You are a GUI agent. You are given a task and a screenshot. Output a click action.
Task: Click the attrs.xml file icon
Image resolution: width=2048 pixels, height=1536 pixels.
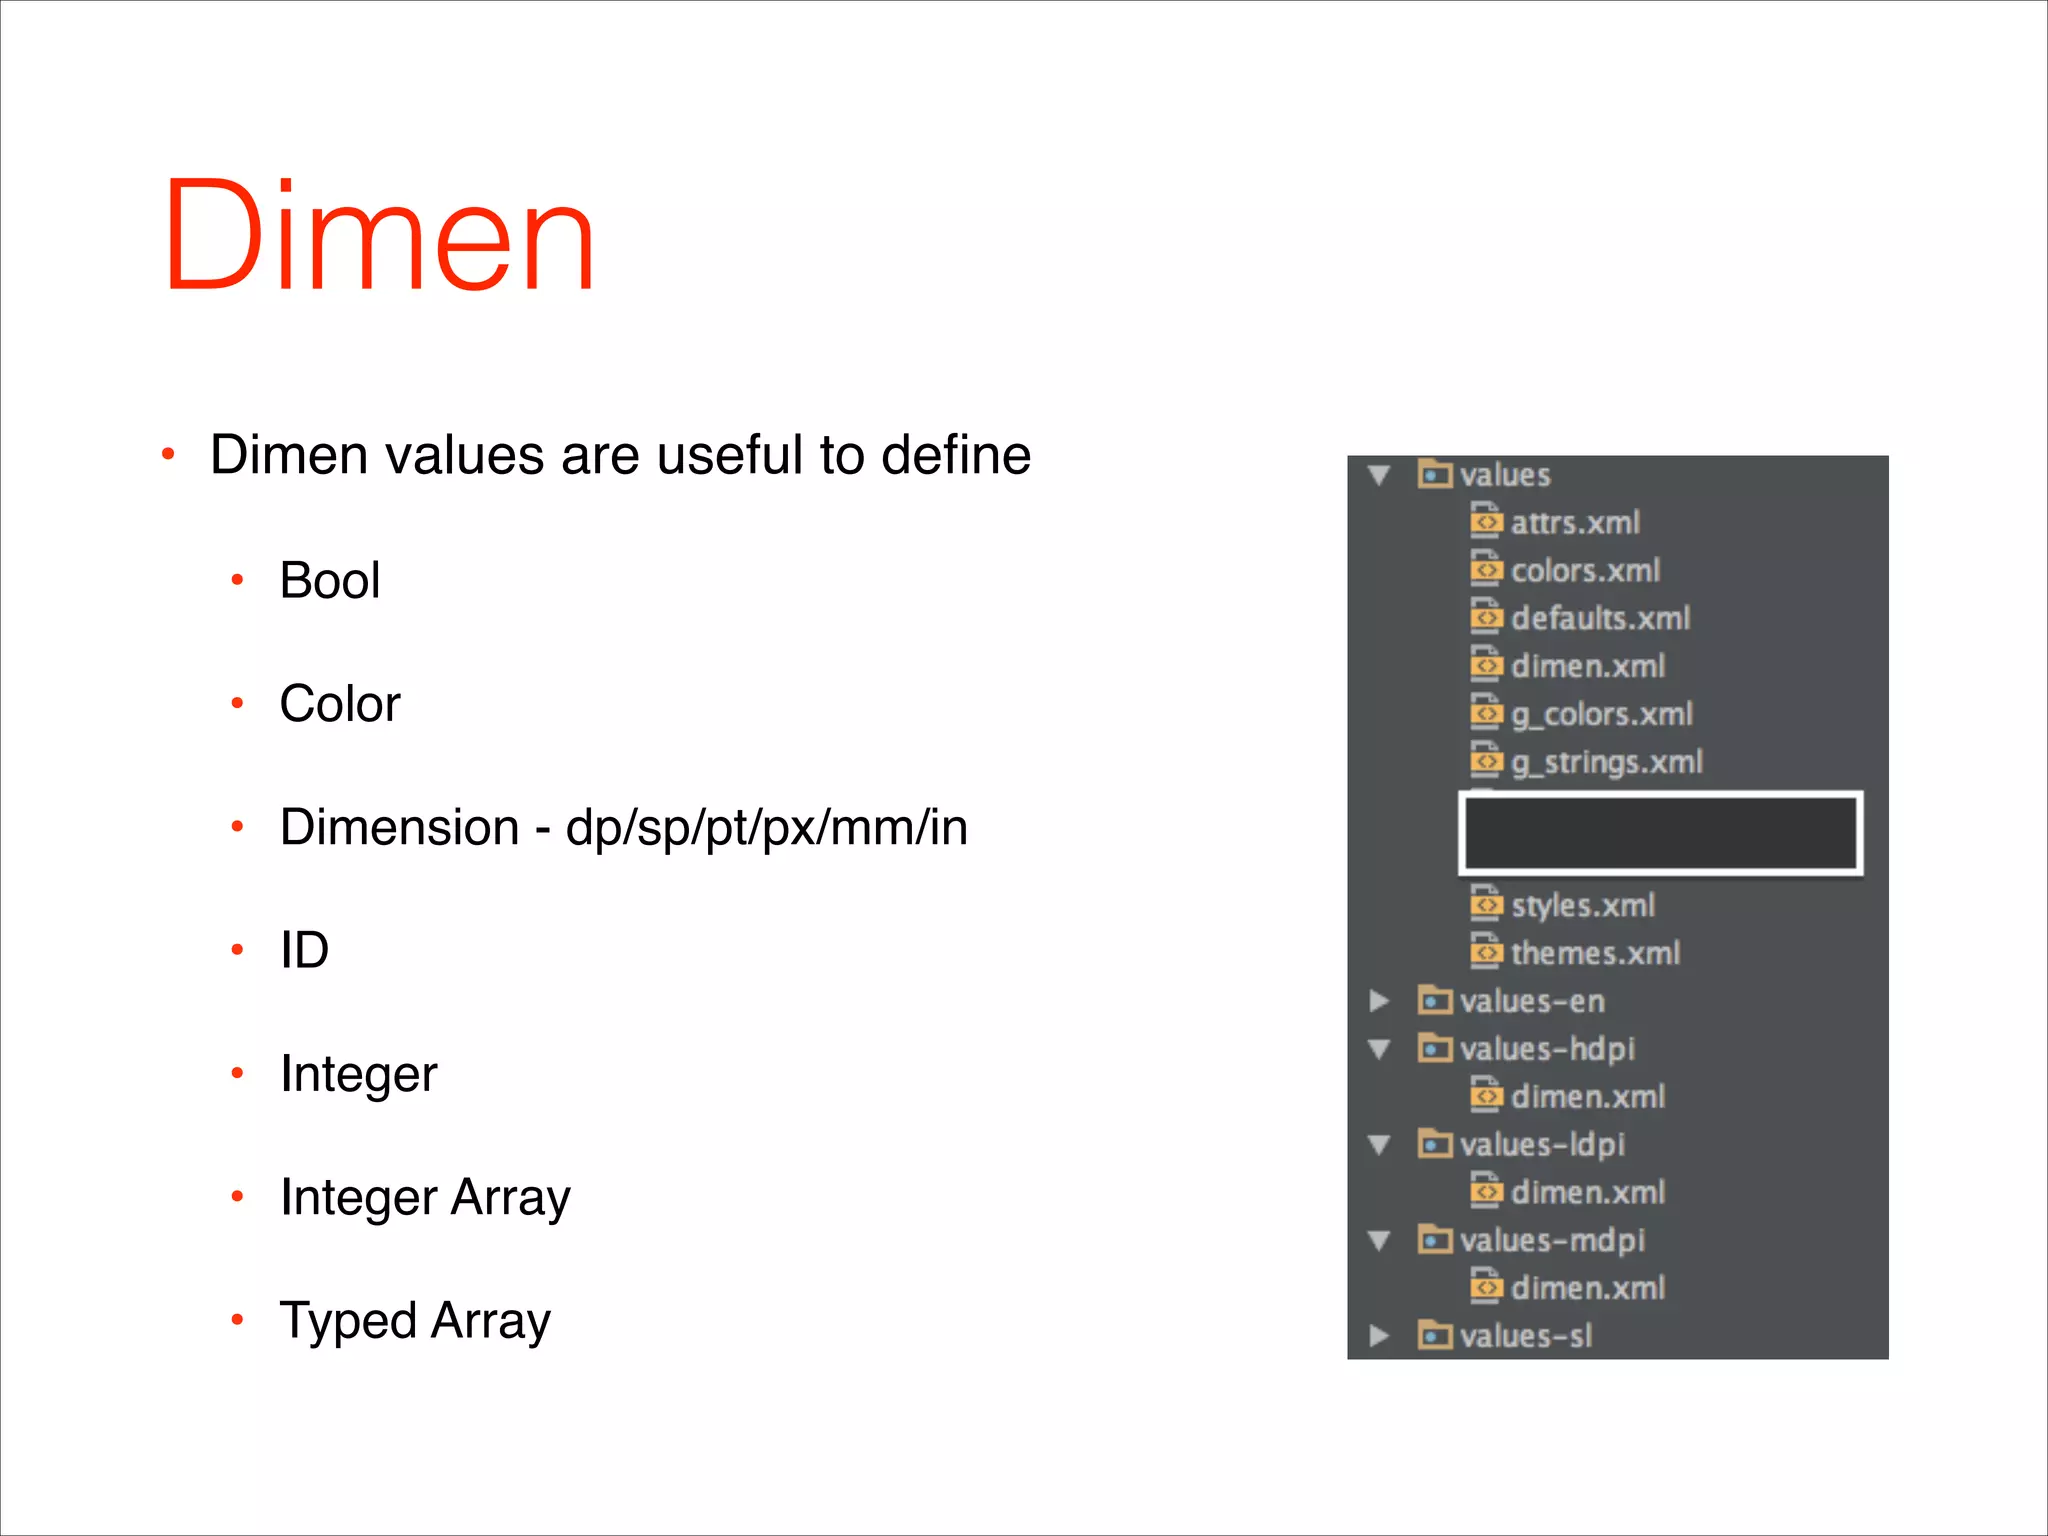point(1486,521)
